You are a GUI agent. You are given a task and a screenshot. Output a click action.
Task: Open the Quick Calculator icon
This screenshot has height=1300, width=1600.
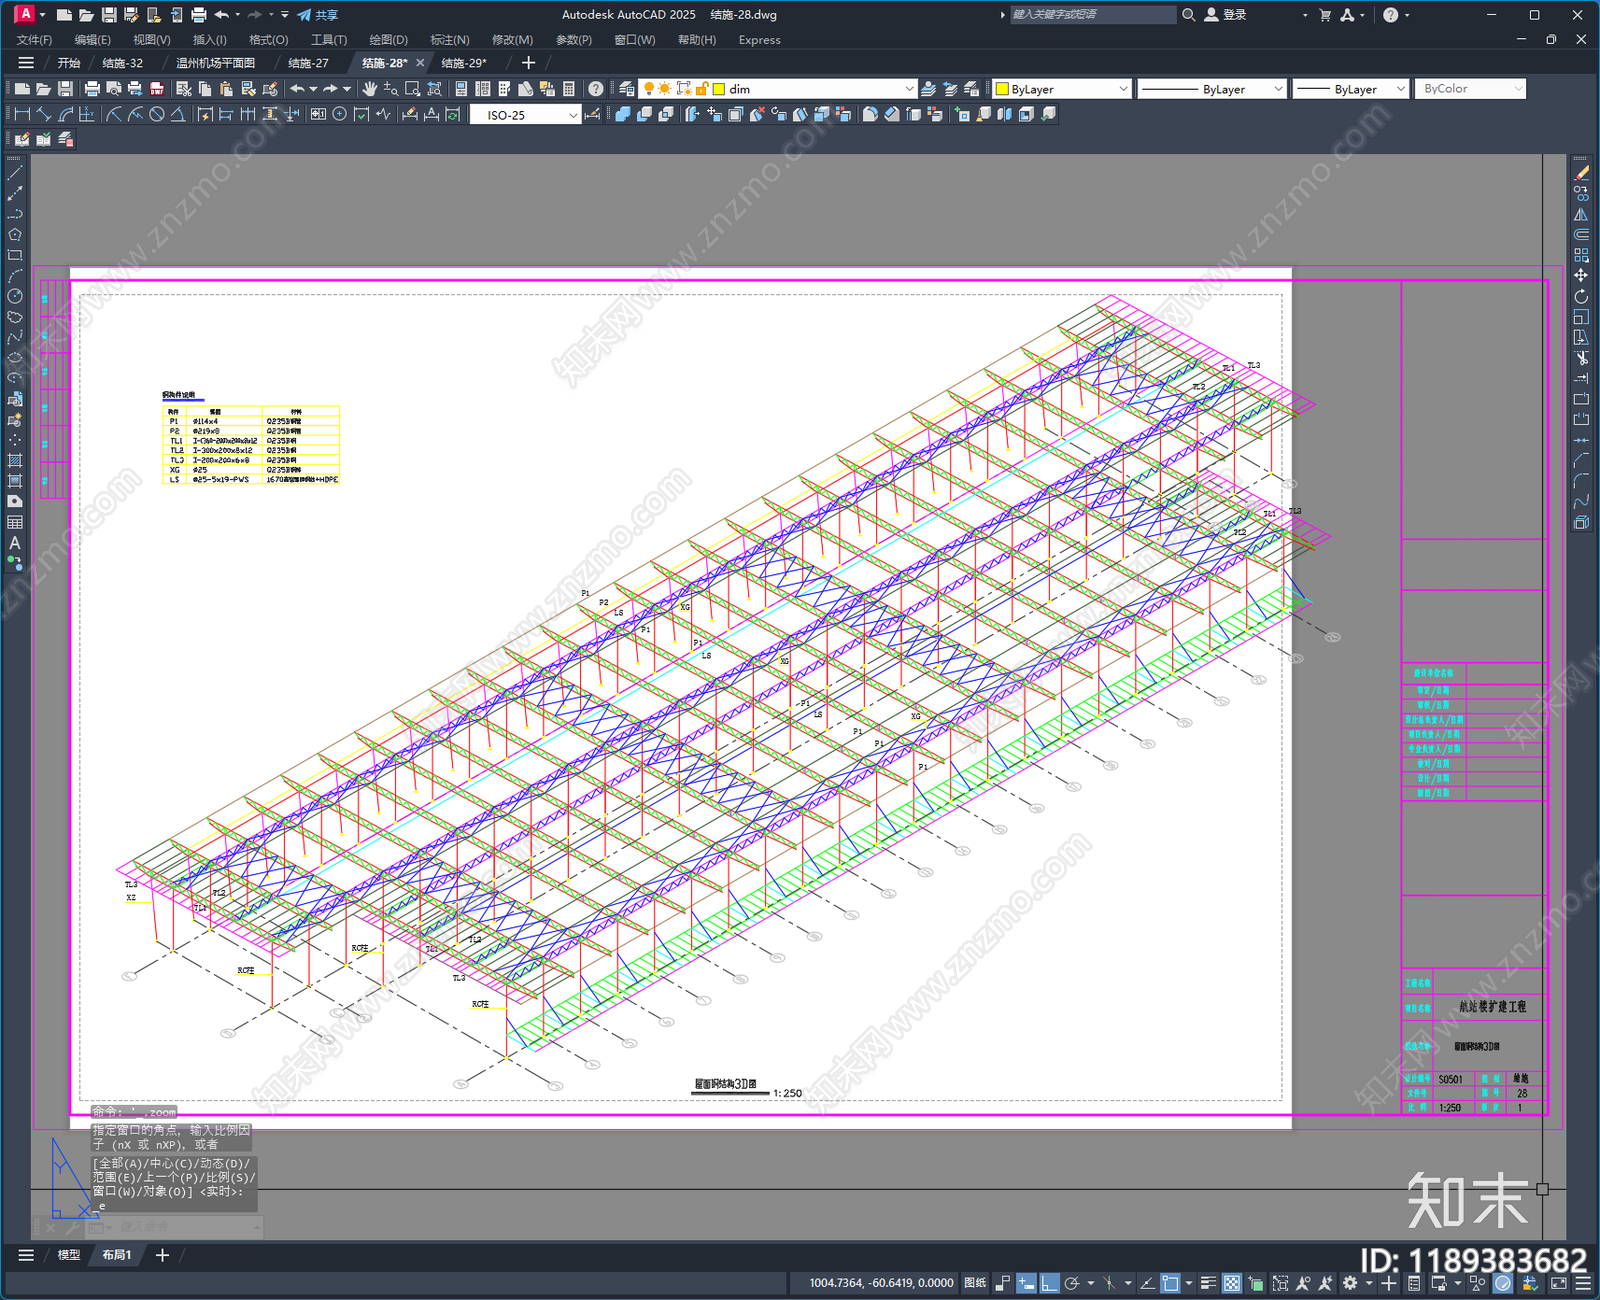(569, 89)
